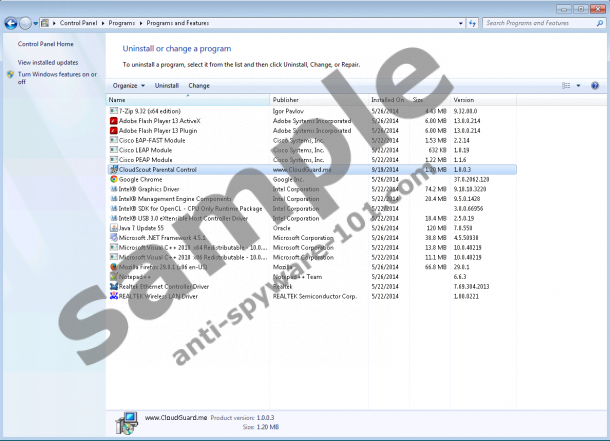Click Uninstall in the toolbar
Image resolution: width=610 pixels, height=441 pixels.
tap(166, 86)
